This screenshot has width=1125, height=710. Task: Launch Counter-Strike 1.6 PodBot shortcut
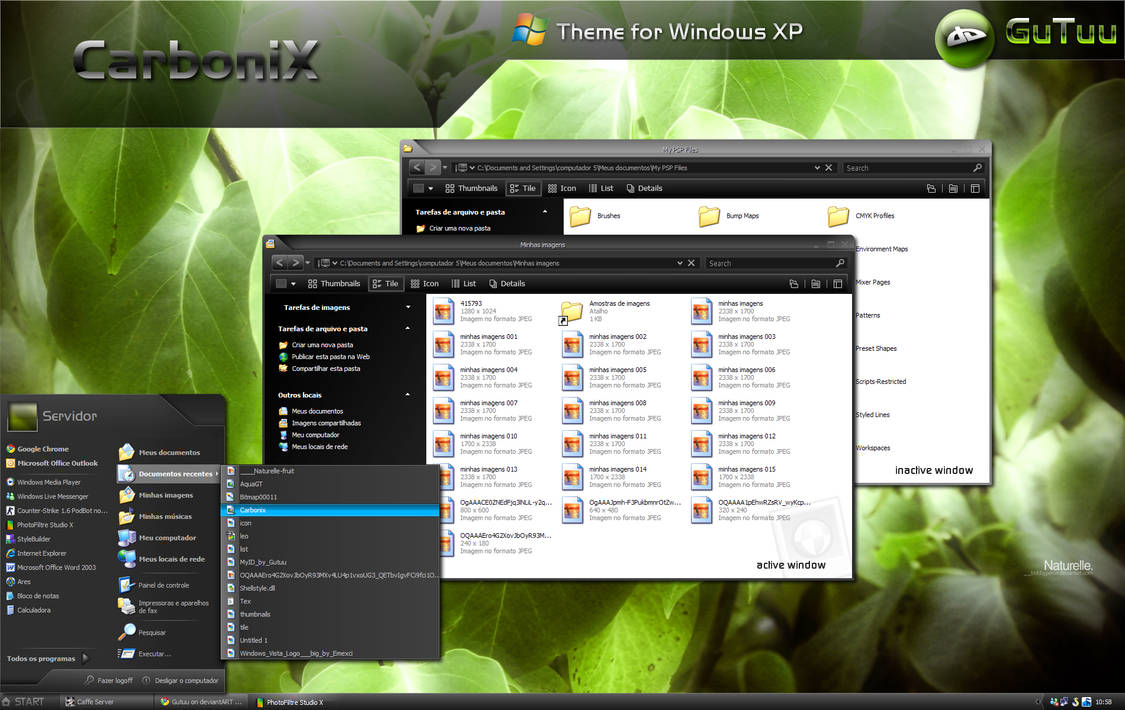57,511
